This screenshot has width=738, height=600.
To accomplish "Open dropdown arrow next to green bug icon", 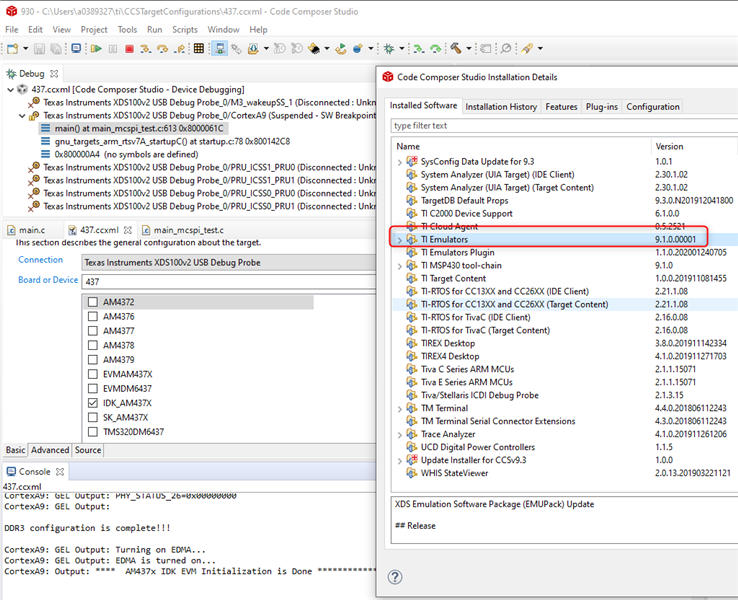I will (401, 48).
